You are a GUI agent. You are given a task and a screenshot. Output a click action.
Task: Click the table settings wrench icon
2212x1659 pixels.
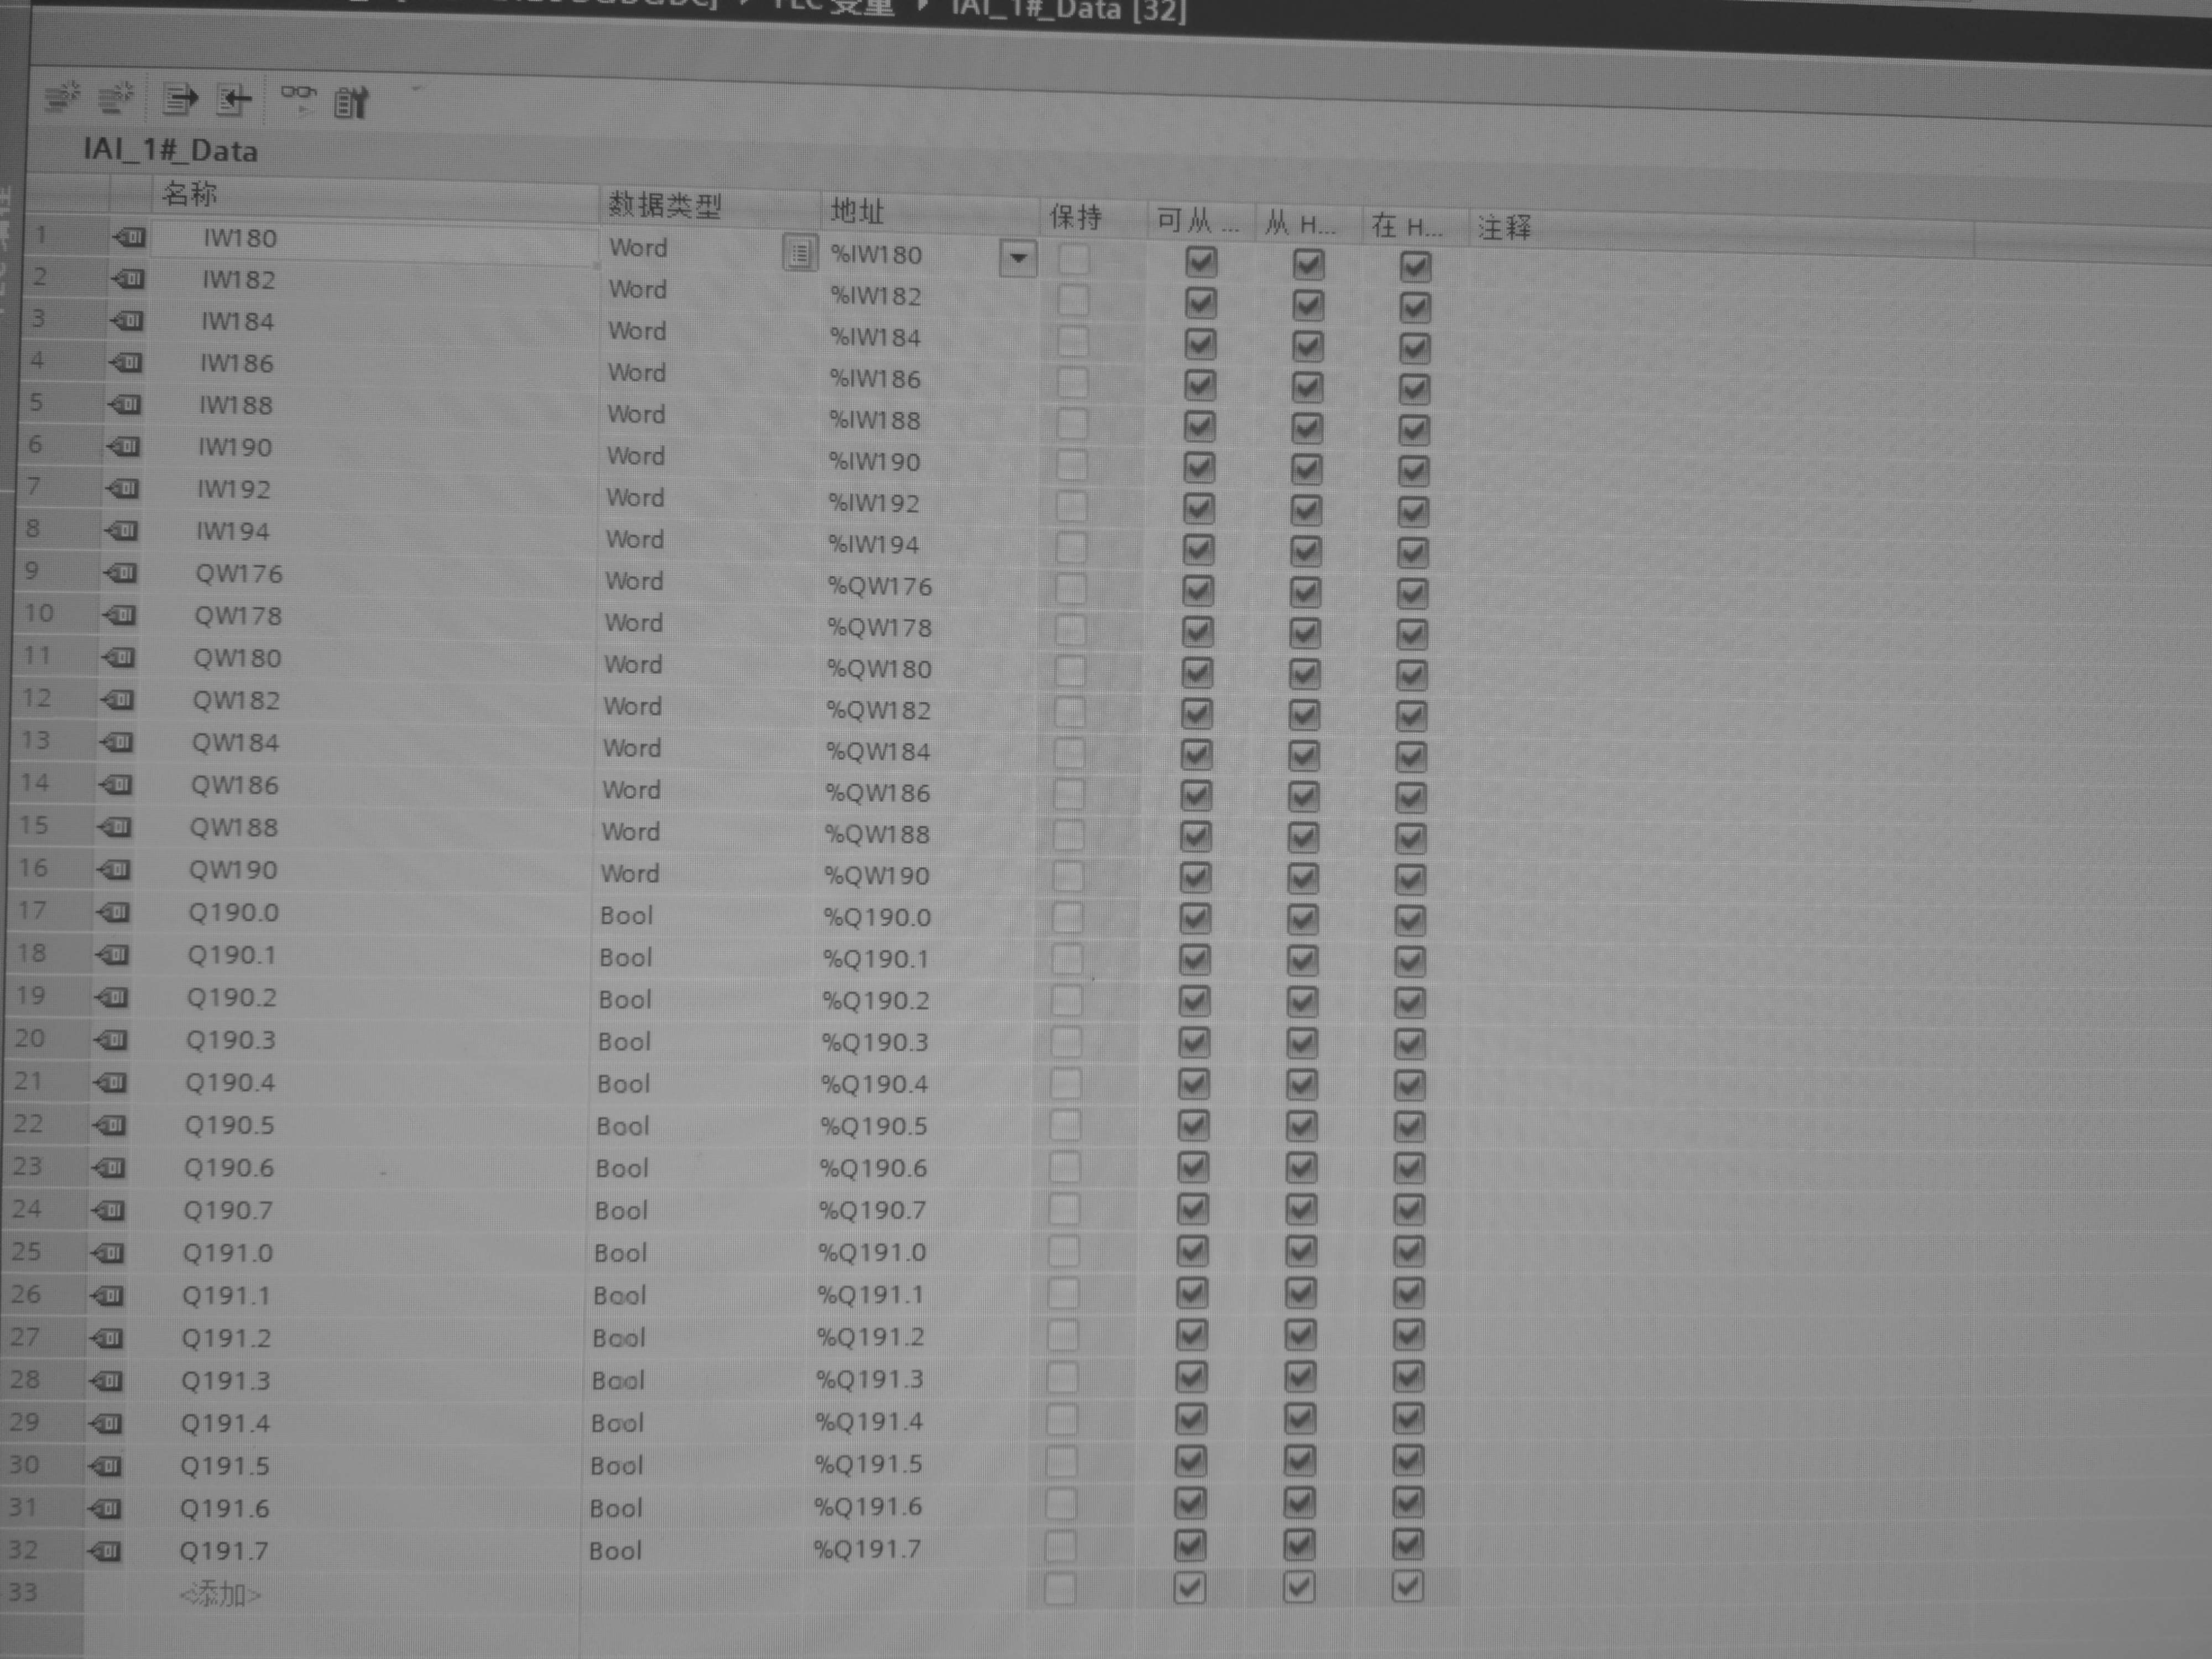click(351, 102)
